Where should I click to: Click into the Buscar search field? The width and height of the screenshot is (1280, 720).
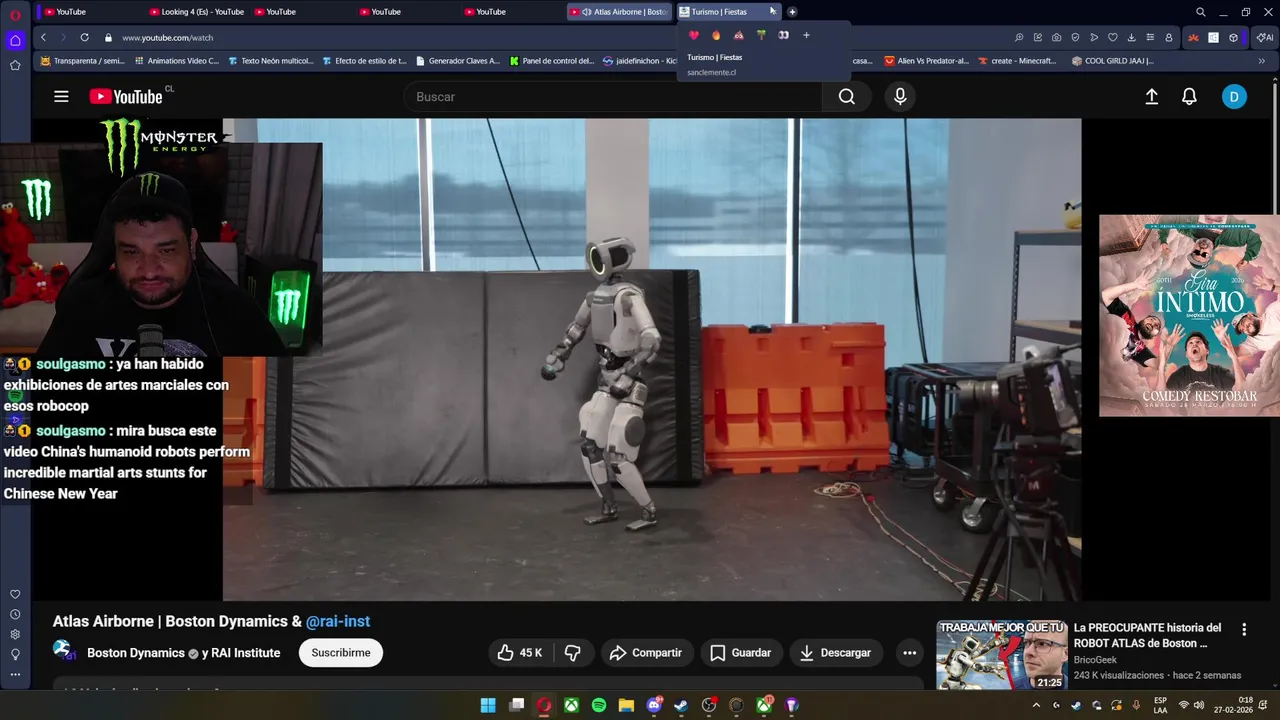click(x=613, y=97)
